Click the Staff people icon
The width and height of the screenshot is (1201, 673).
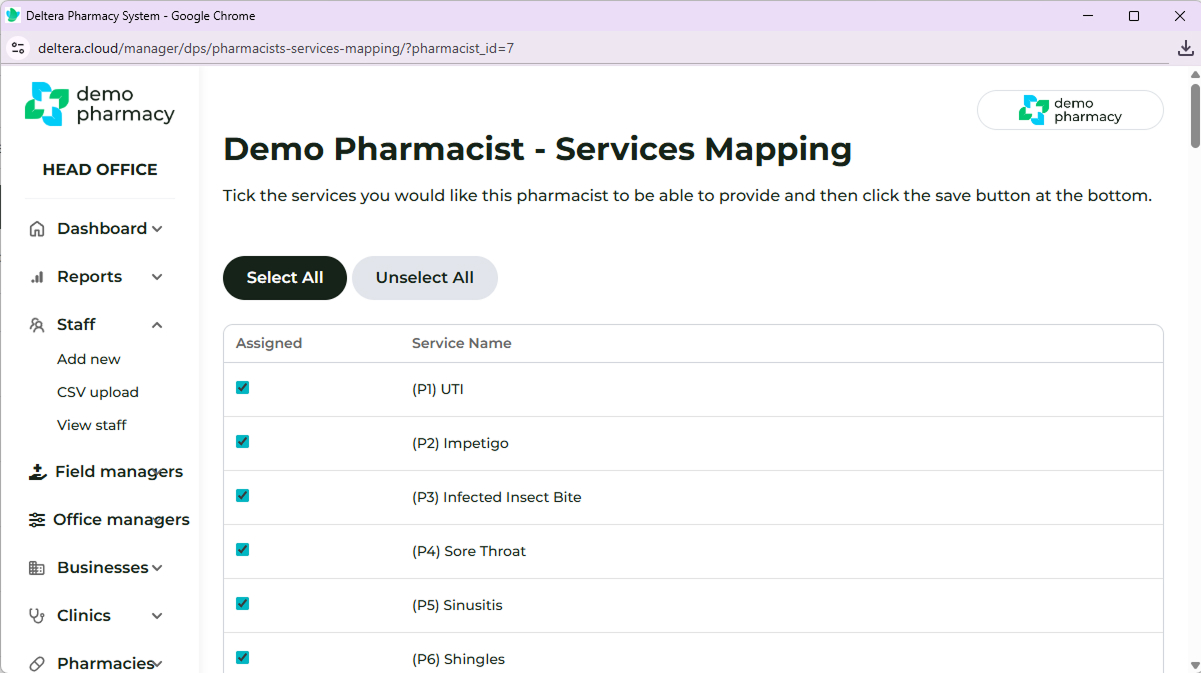coord(37,325)
